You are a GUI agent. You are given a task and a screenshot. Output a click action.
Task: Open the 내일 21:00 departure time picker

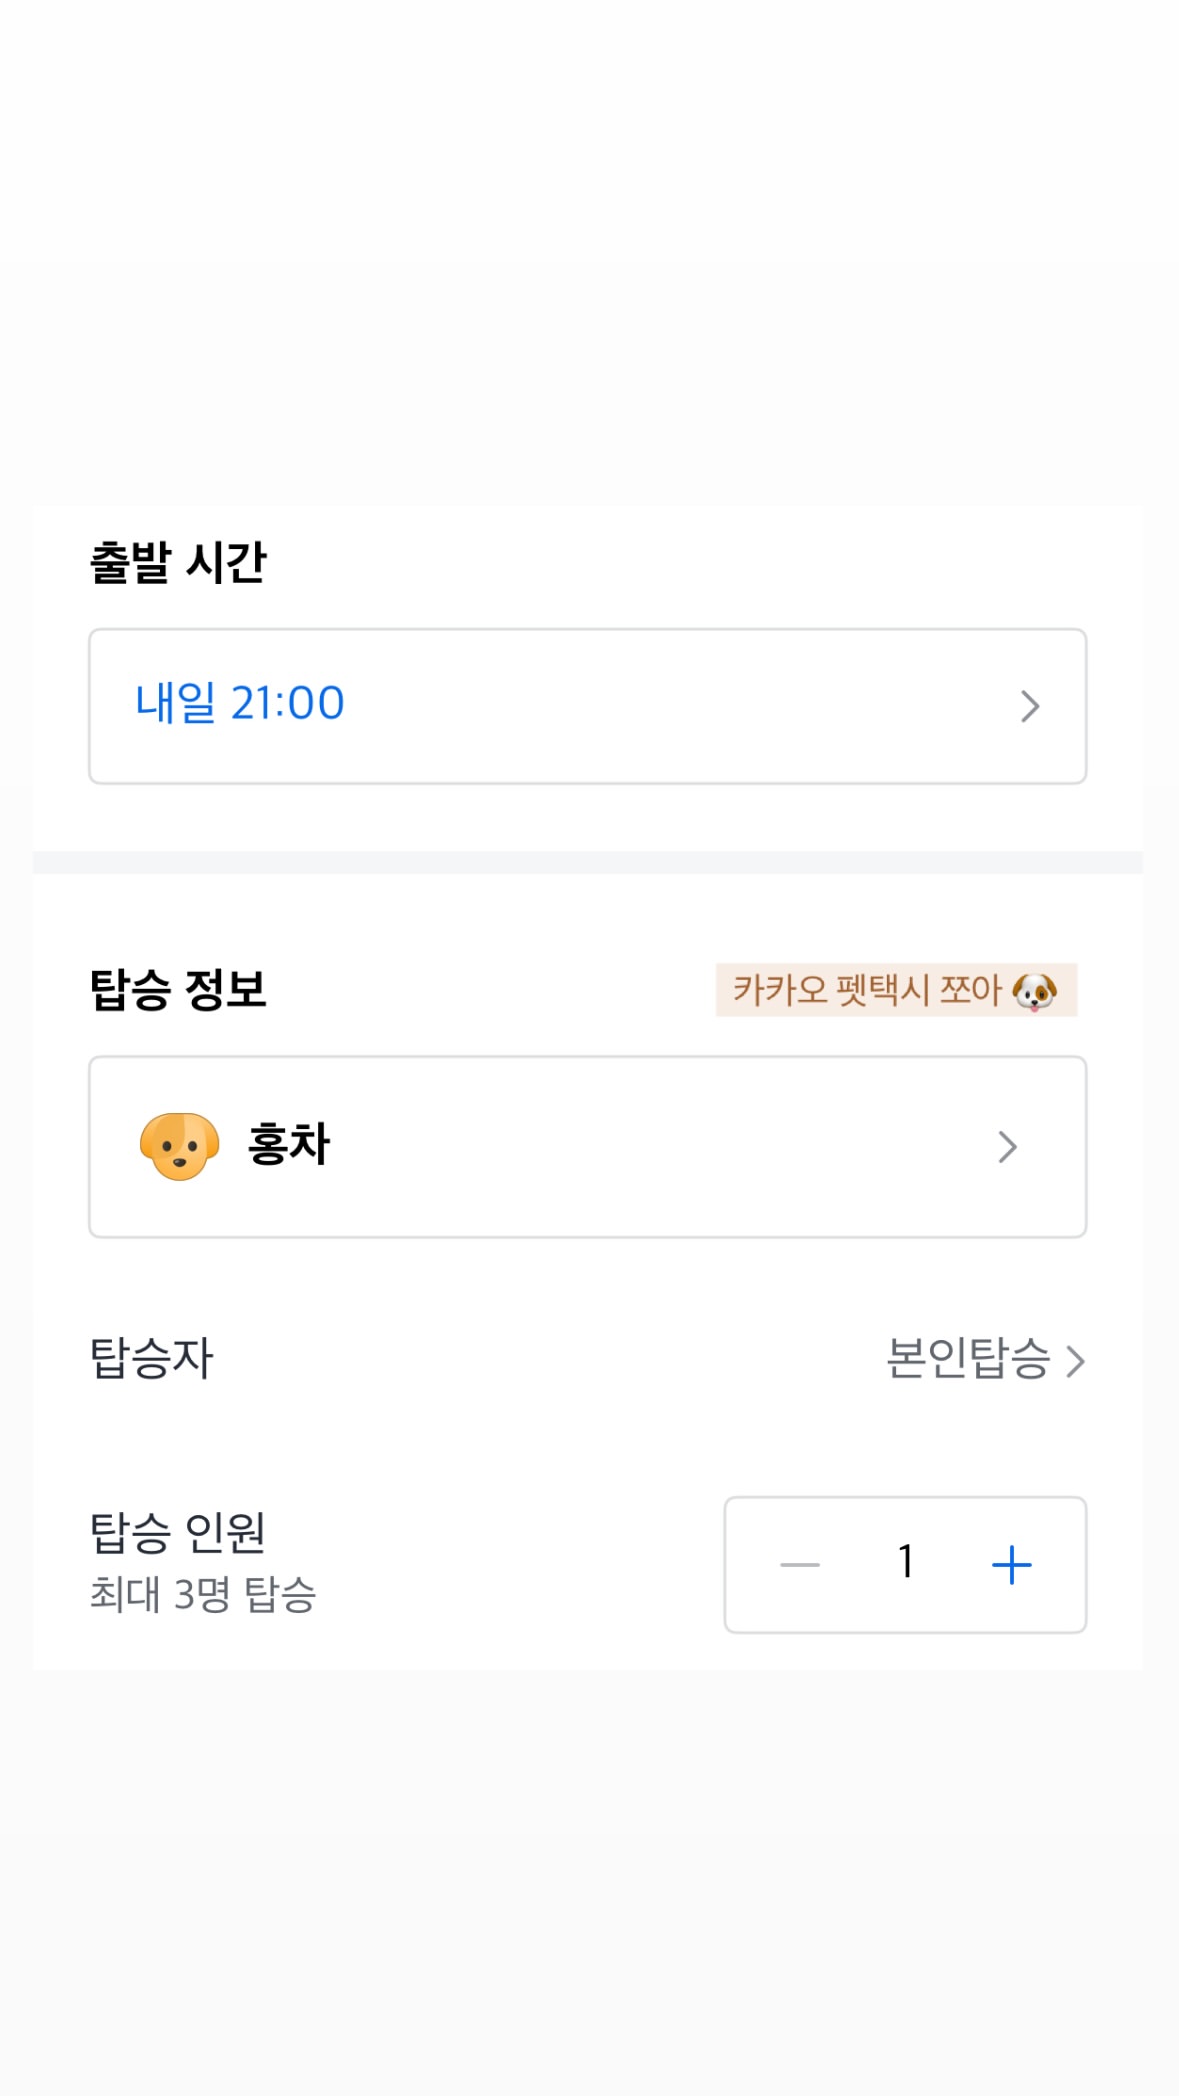[587, 706]
